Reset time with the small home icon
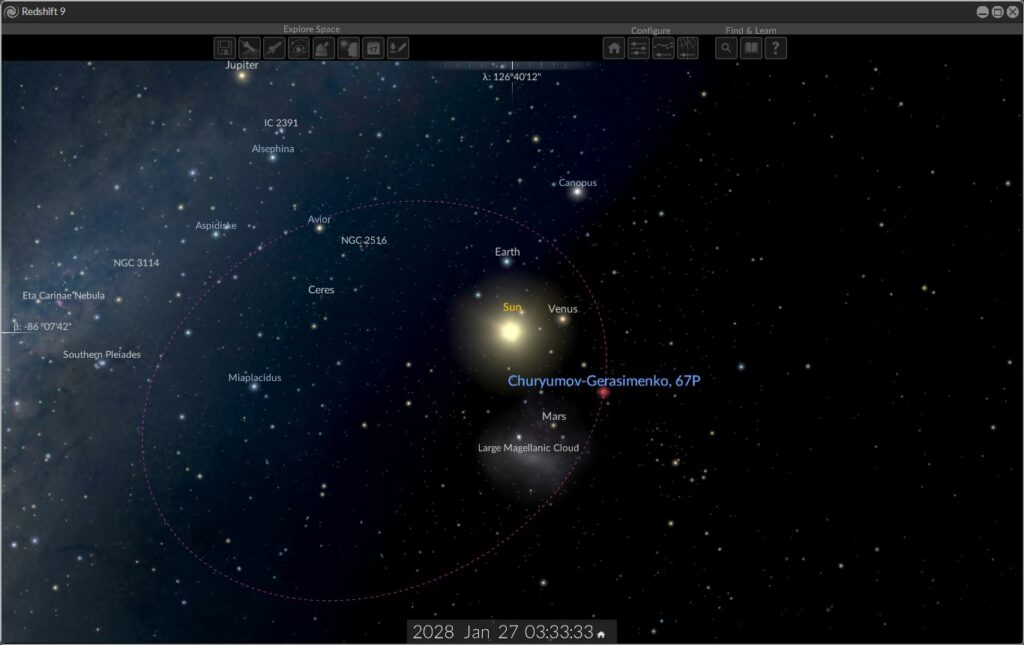The height and width of the screenshot is (645, 1024). pos(601,634)
